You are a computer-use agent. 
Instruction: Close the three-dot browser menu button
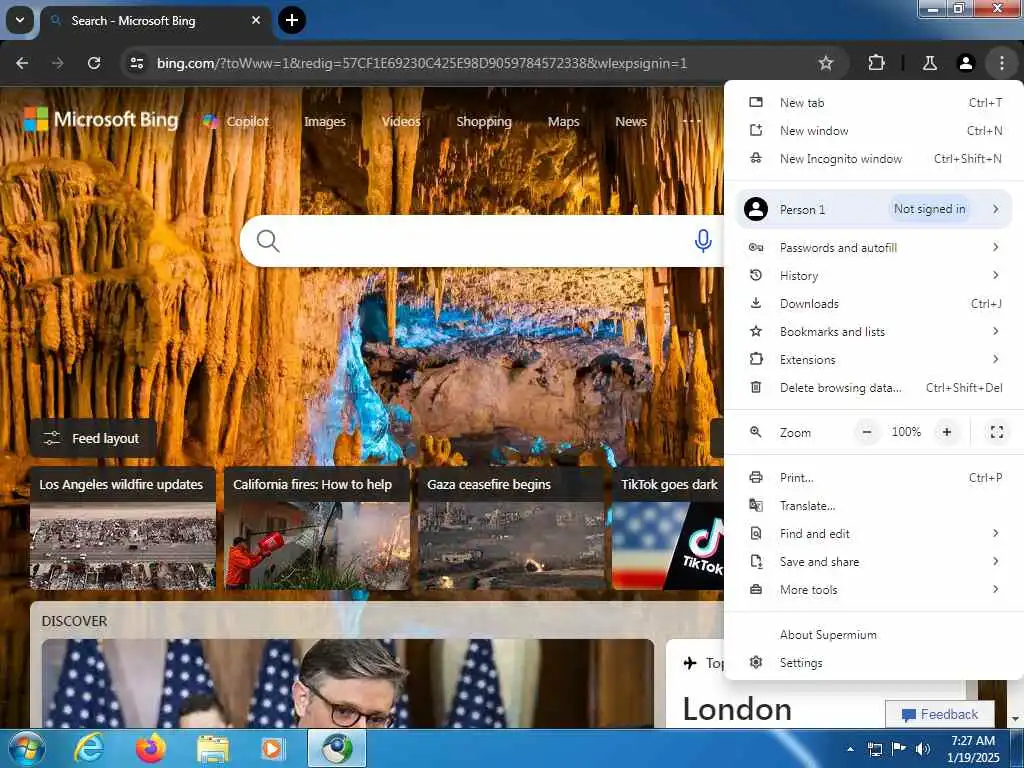pyautogui.click(x=1001, y=63)
